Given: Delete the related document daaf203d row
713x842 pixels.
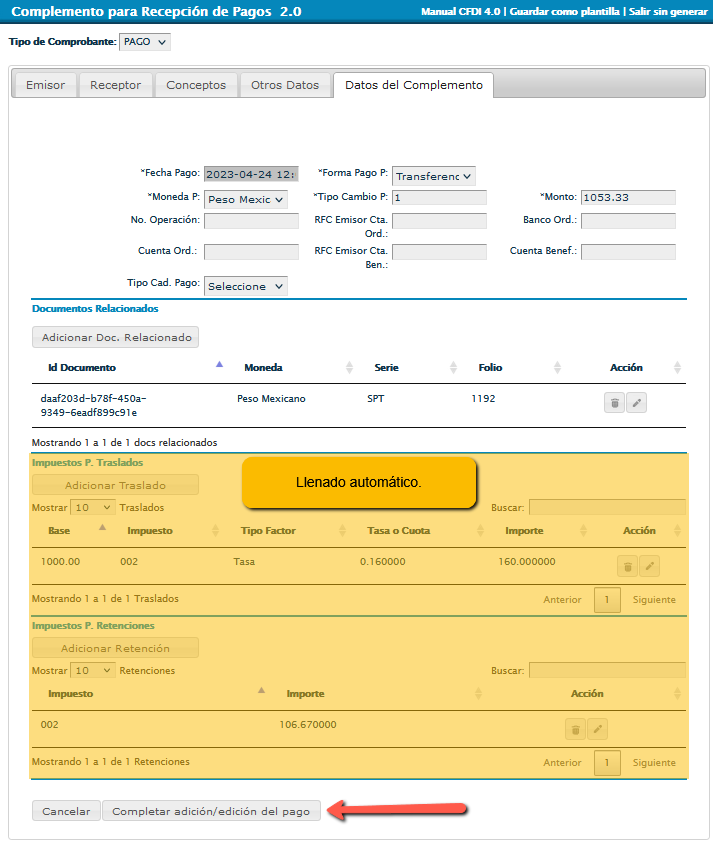Looking at the screenshot, I should point(615,403).
